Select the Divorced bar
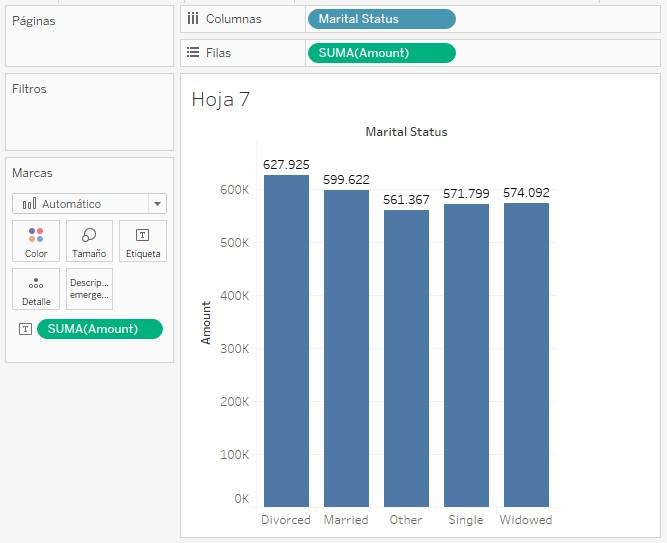 coord(286,340)
